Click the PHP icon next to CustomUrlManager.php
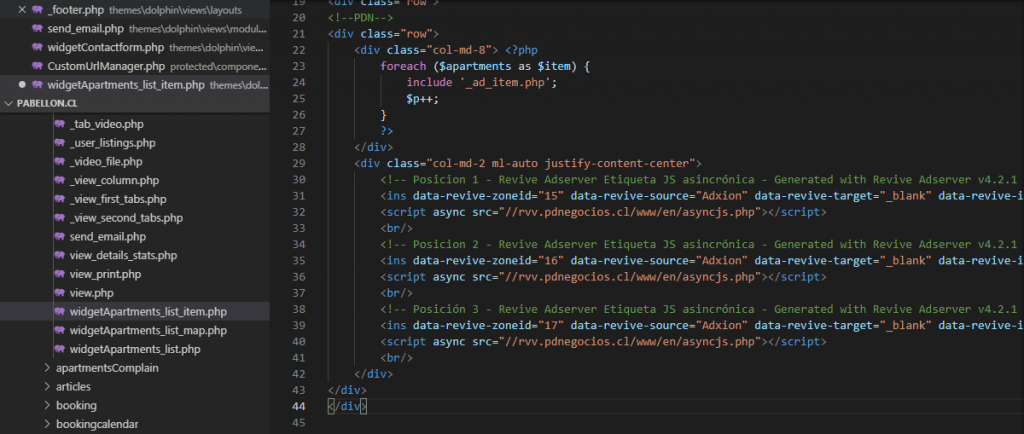Image resolution: width=1024 pixels, height=434 pixels. tap(38, 66)
